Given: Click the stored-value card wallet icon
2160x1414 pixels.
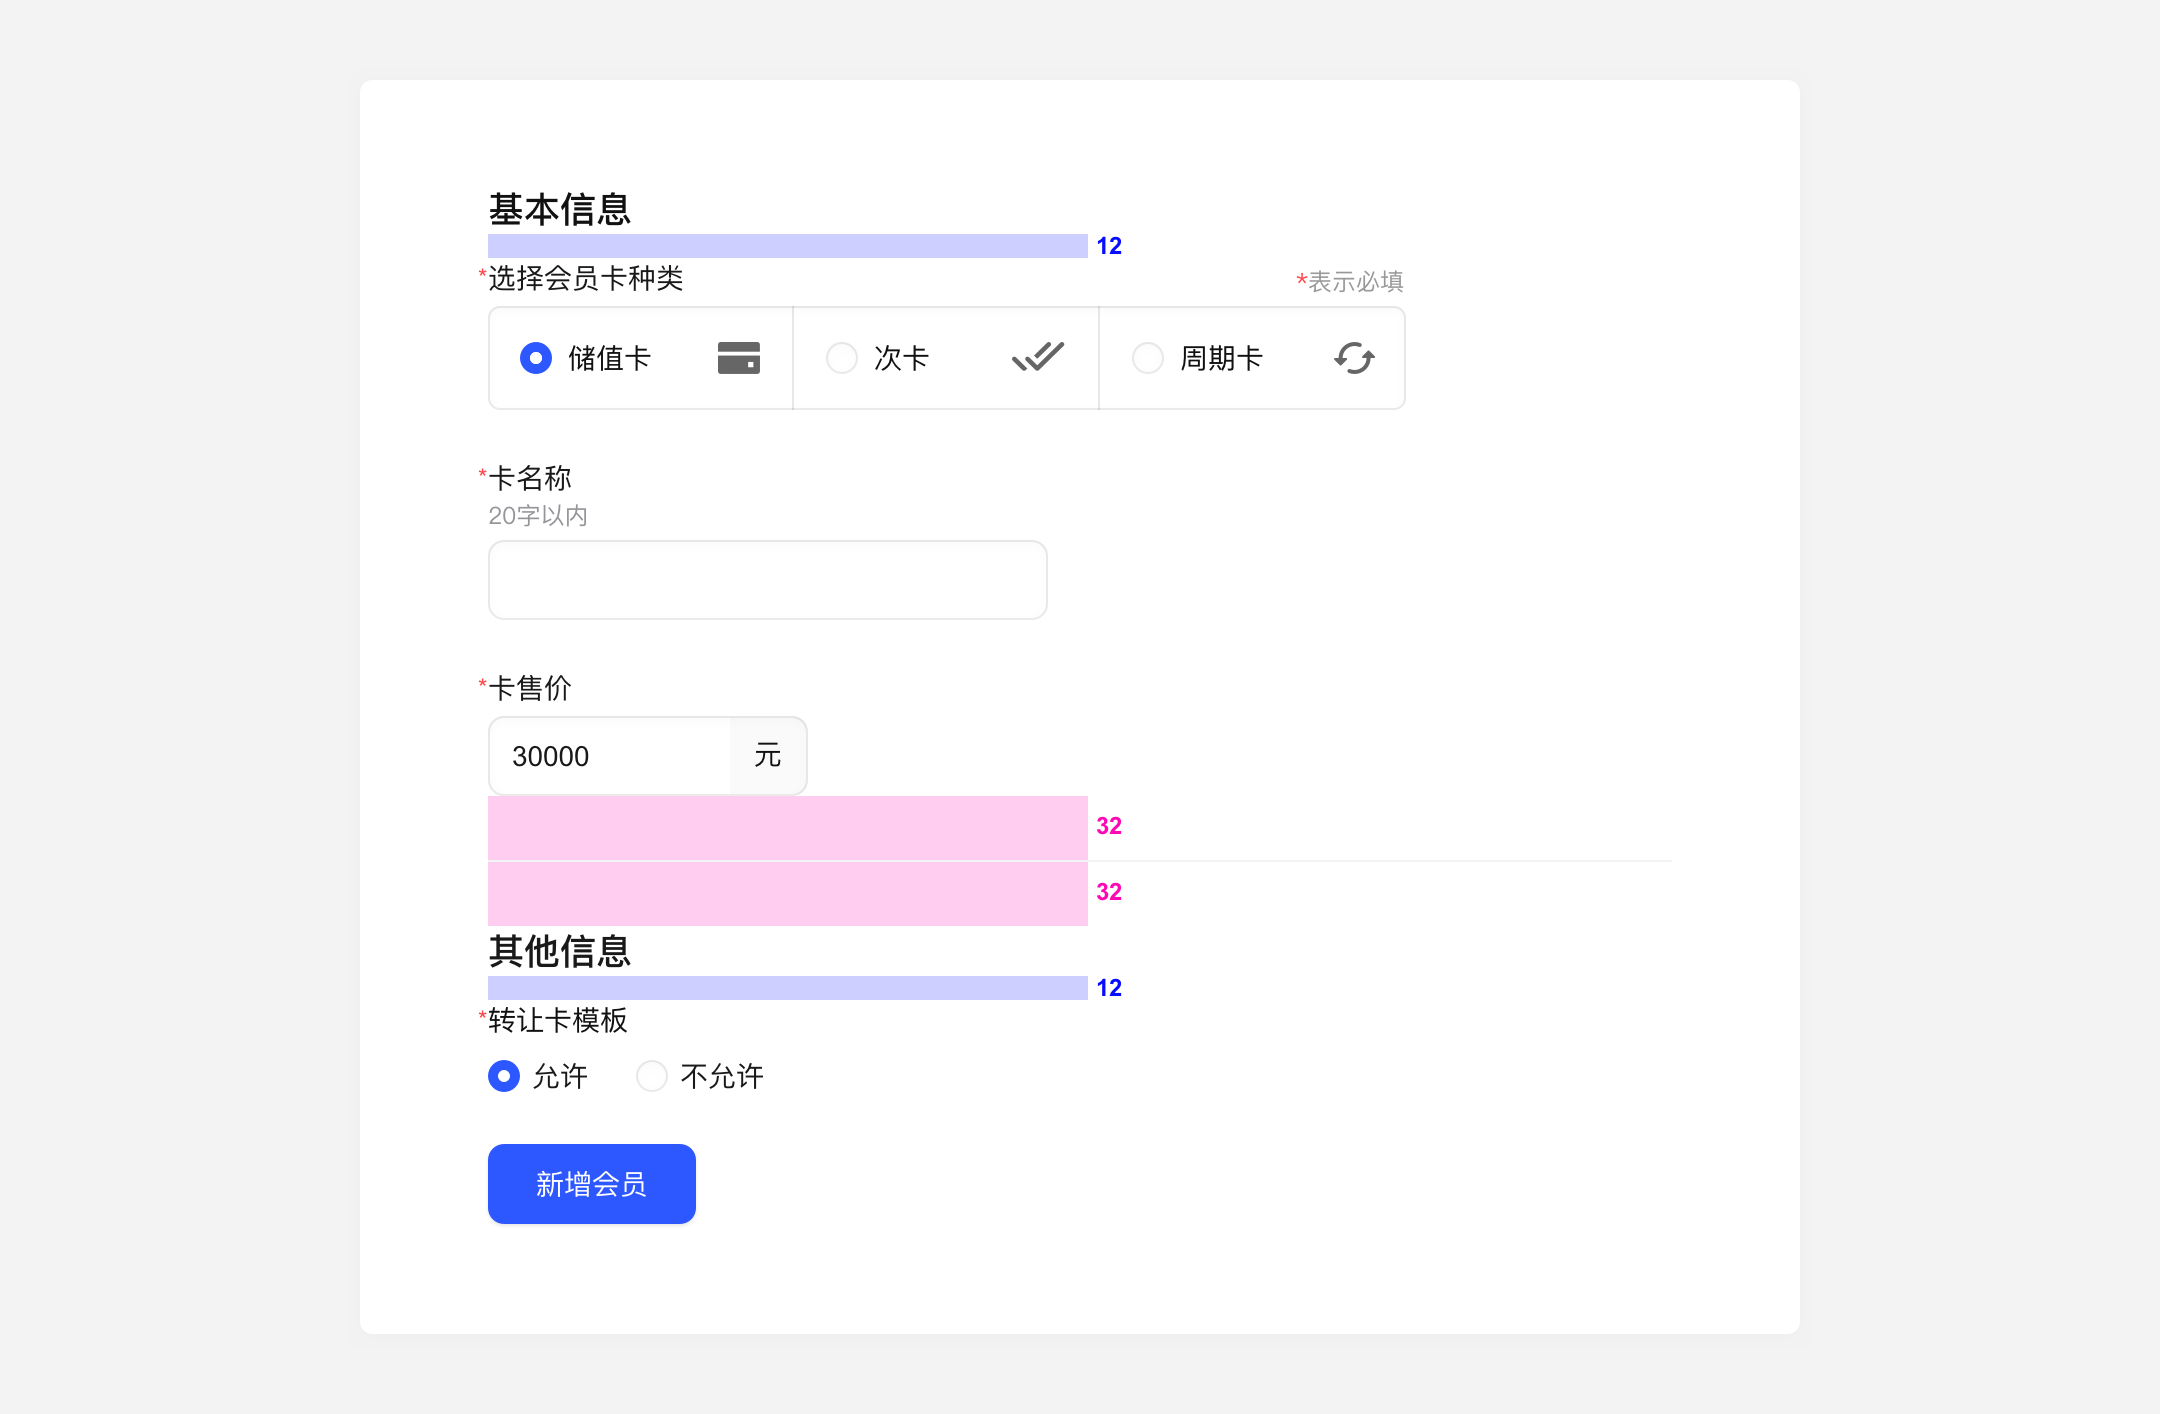Looking at the screenshot, I should coord(738,358).
